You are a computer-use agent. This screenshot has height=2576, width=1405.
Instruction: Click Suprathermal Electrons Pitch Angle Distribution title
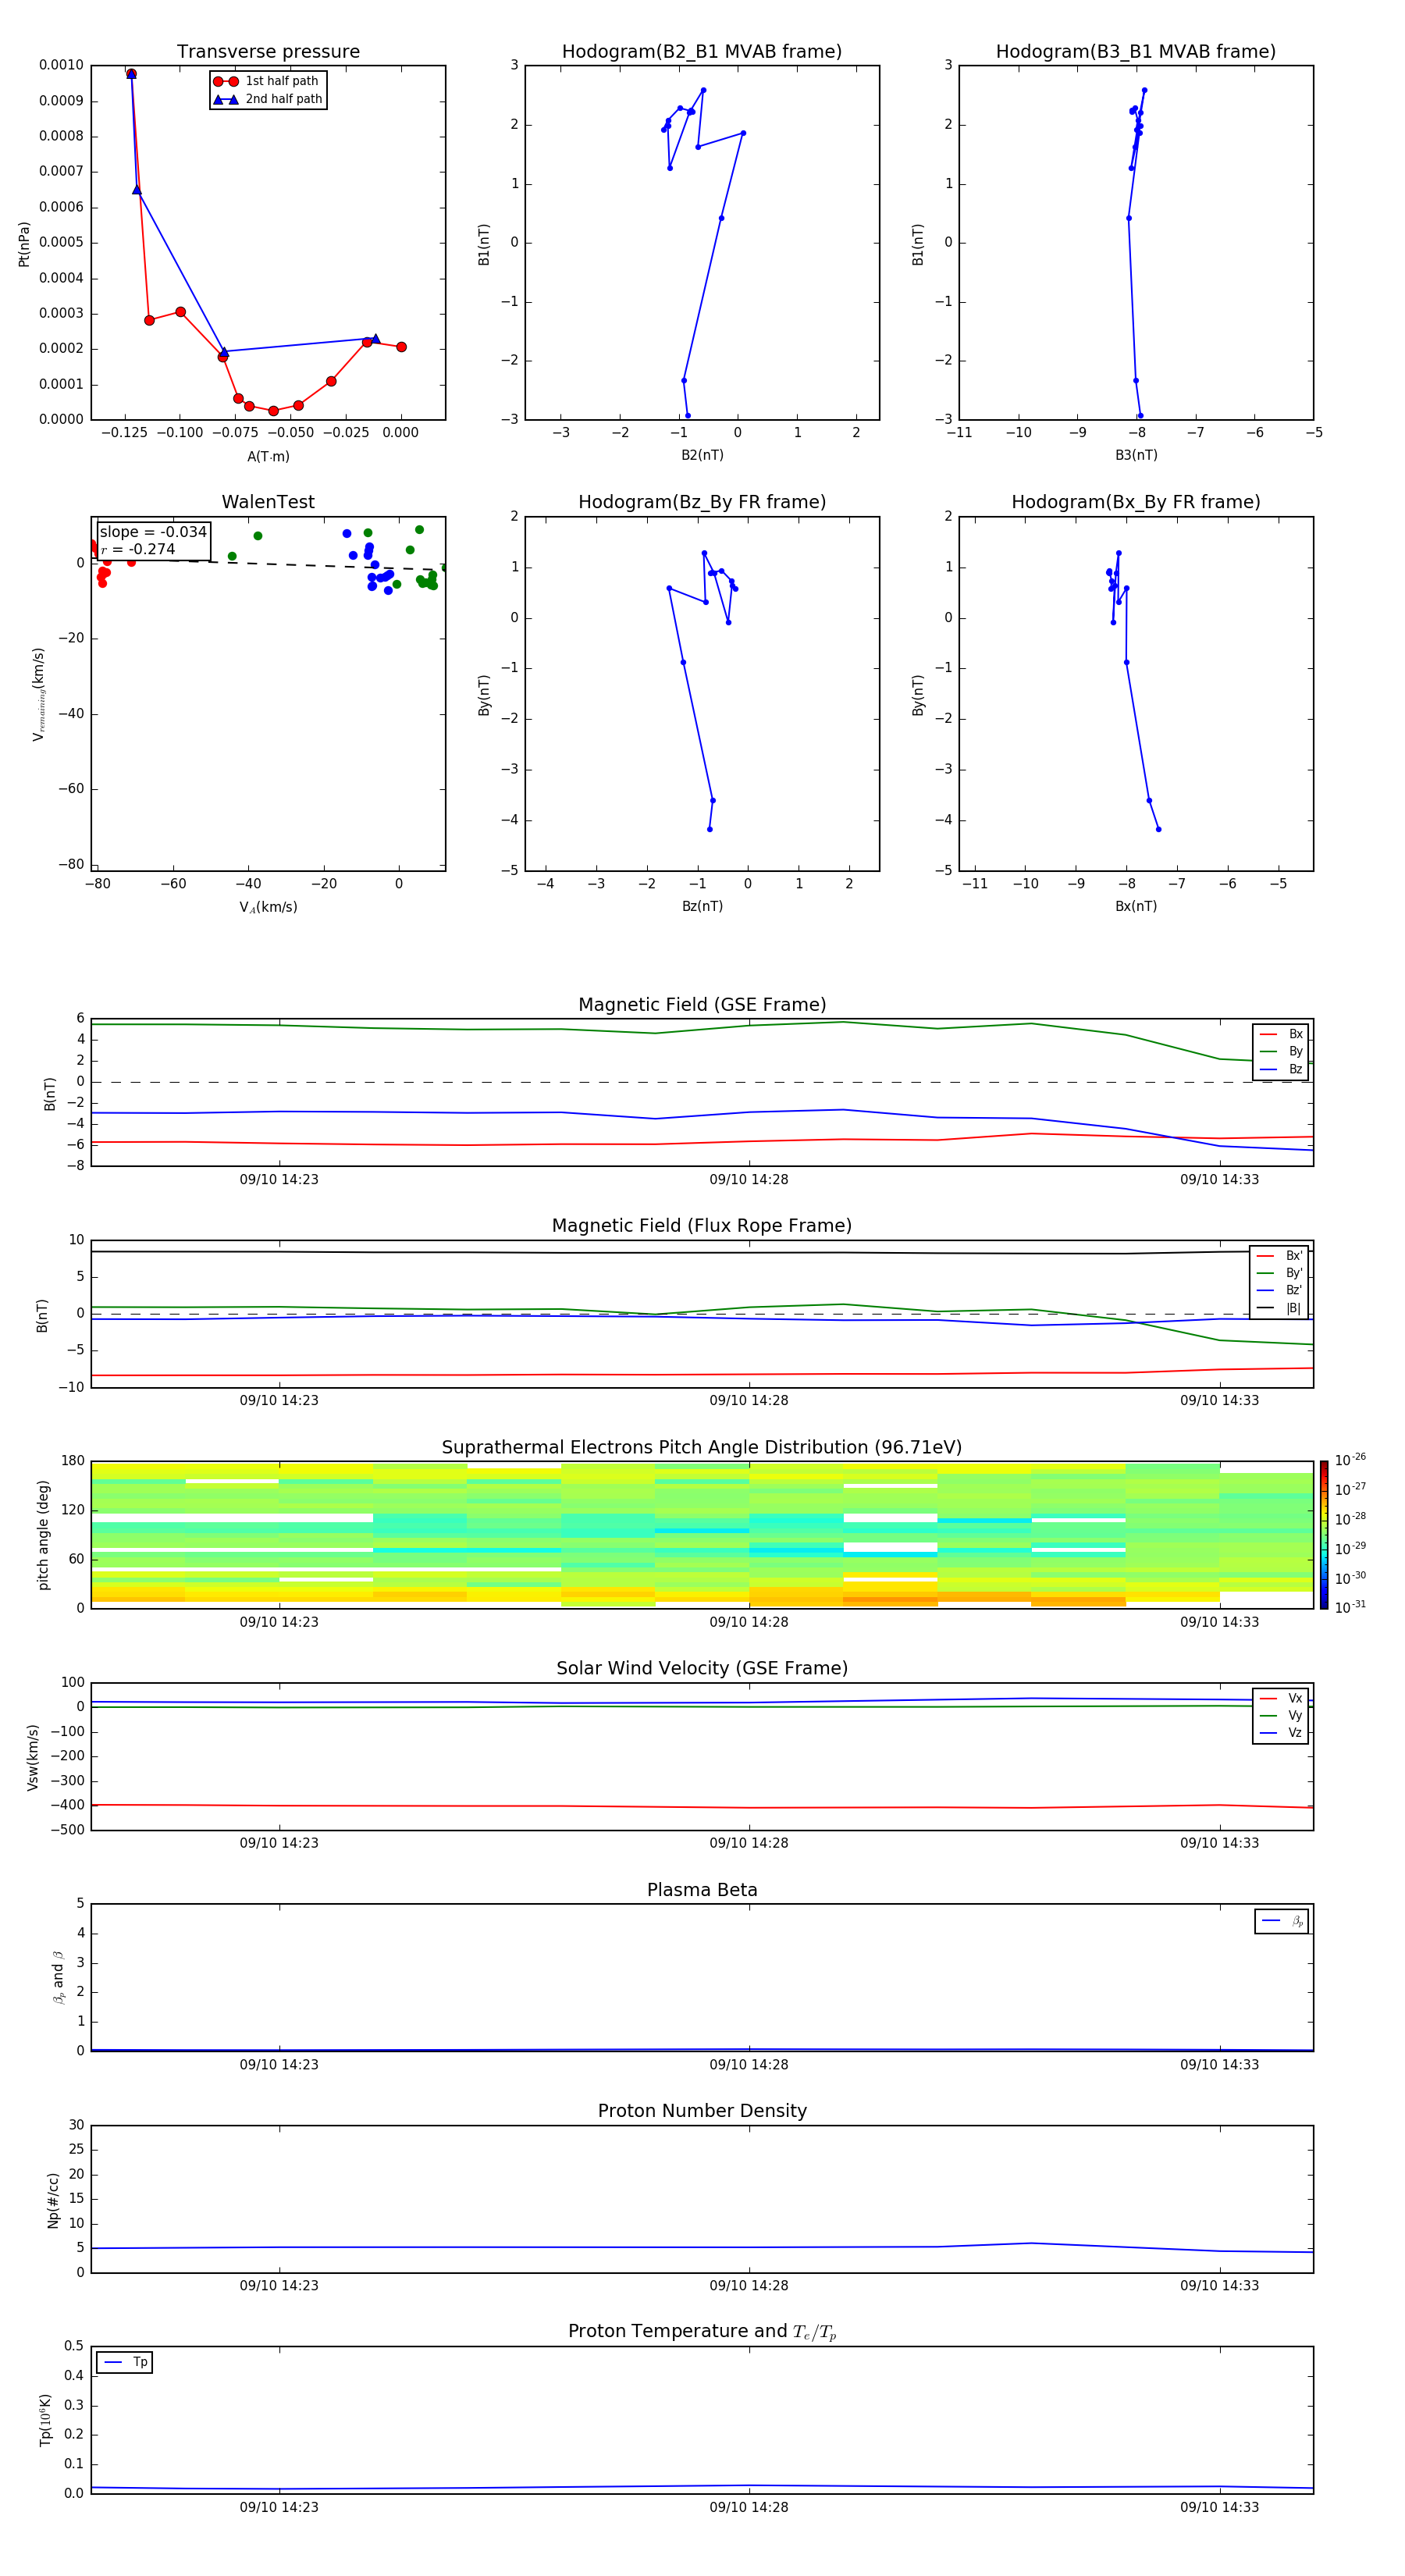click(x=702, y=1447)
